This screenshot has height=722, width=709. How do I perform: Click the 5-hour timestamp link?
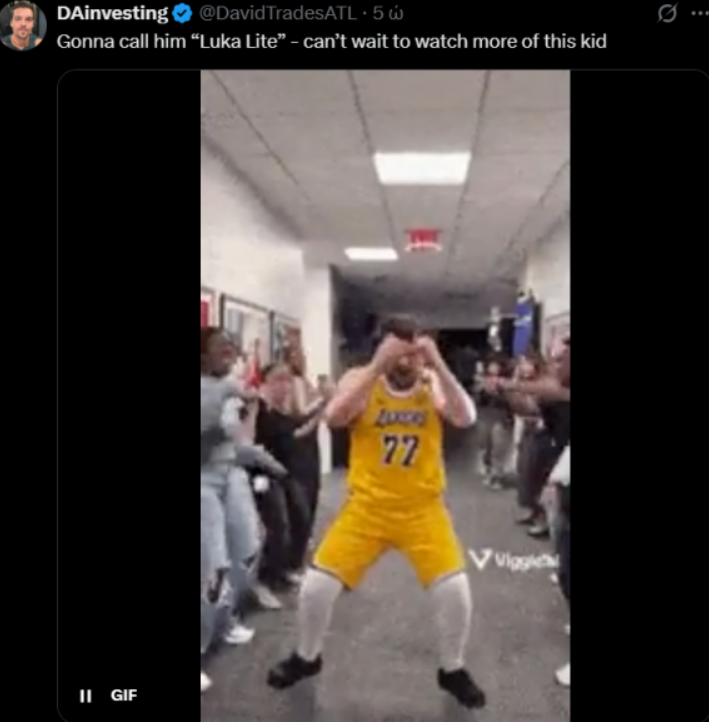[388, 15]
